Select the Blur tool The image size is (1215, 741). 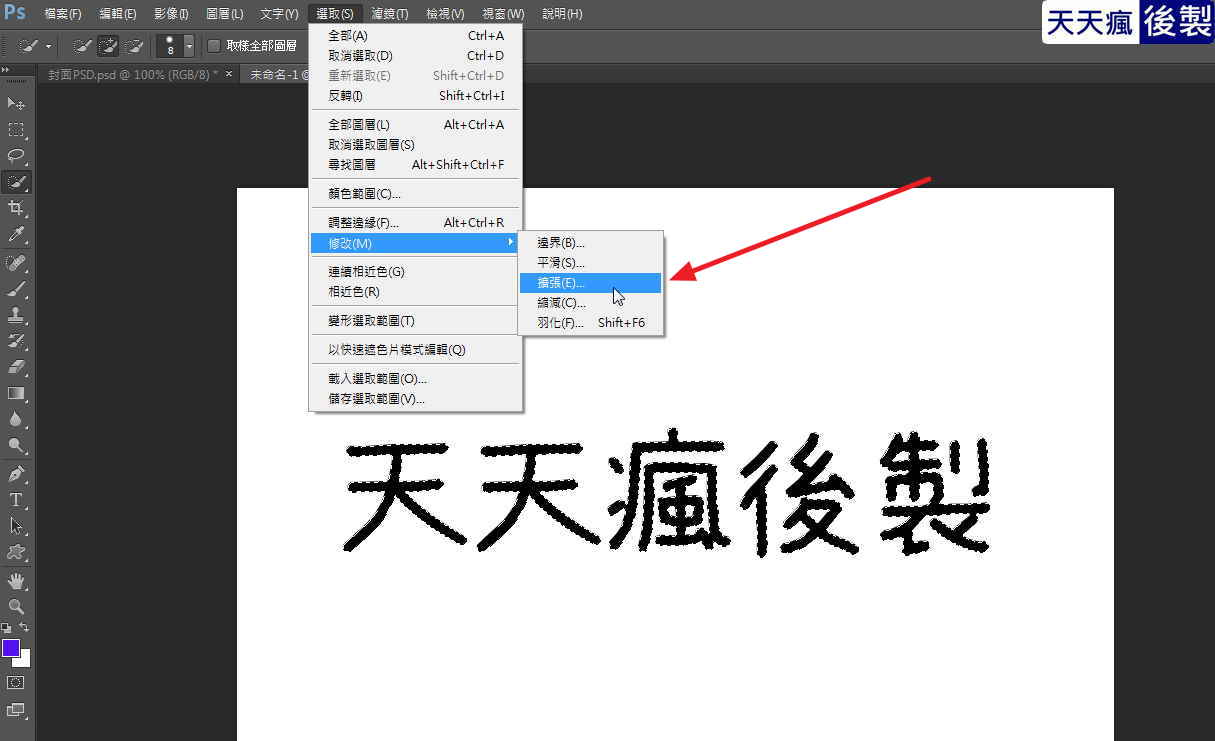pyautogui.click(x=17, y=419)
